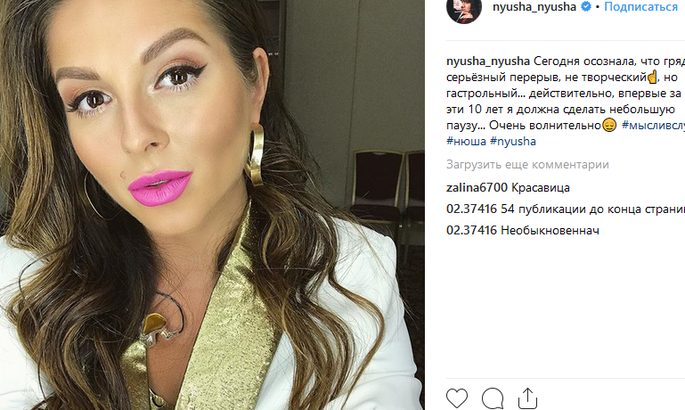Click the sad face emoji in caption

(x=609, y=125)
